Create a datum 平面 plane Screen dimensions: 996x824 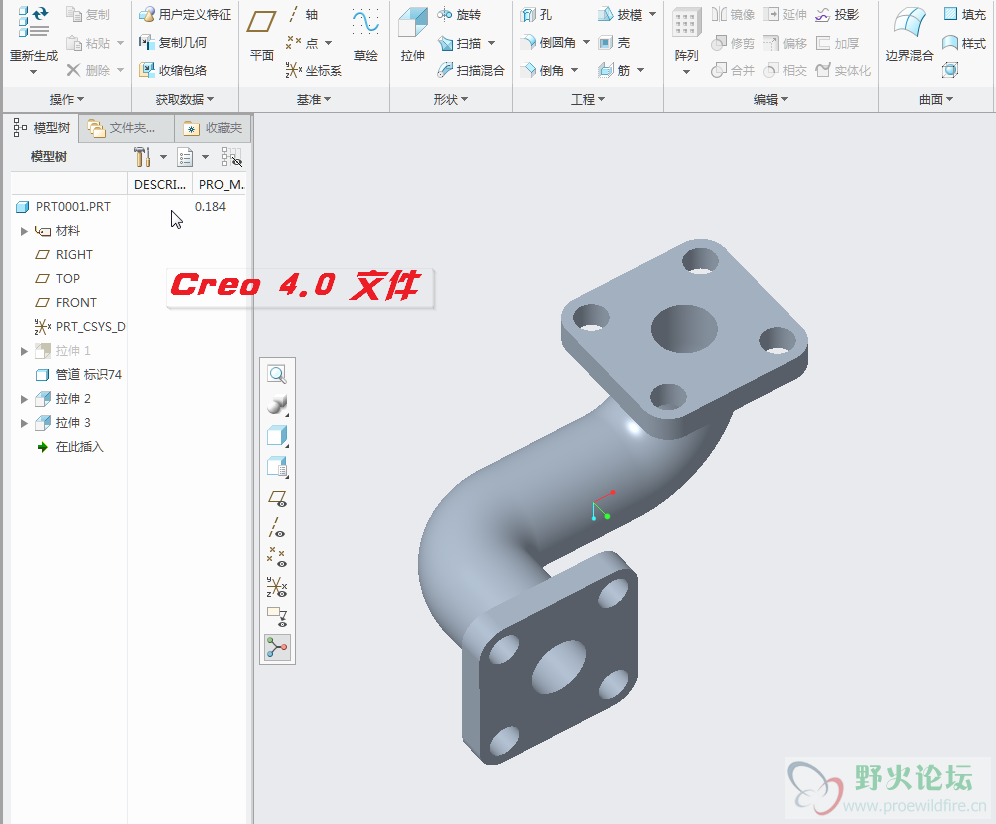(x=262, y=34)
